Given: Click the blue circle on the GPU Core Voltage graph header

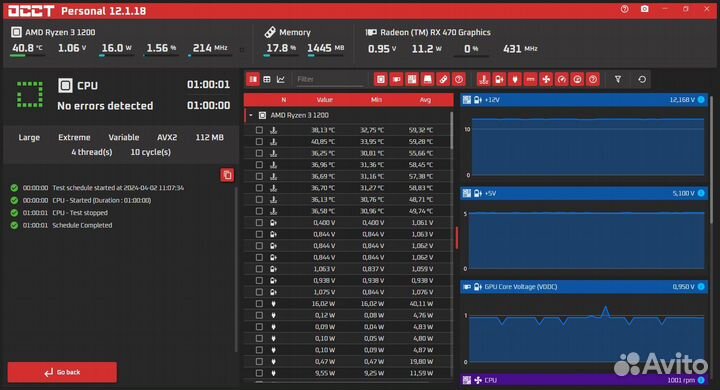Looking at the screenshot, I should (701, 287).
